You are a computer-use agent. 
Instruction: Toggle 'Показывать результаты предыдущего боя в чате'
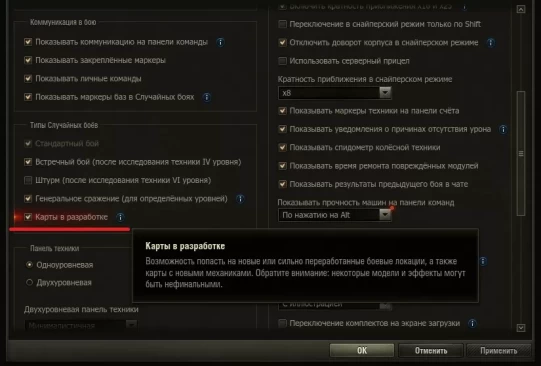click(x=282, y=184)
